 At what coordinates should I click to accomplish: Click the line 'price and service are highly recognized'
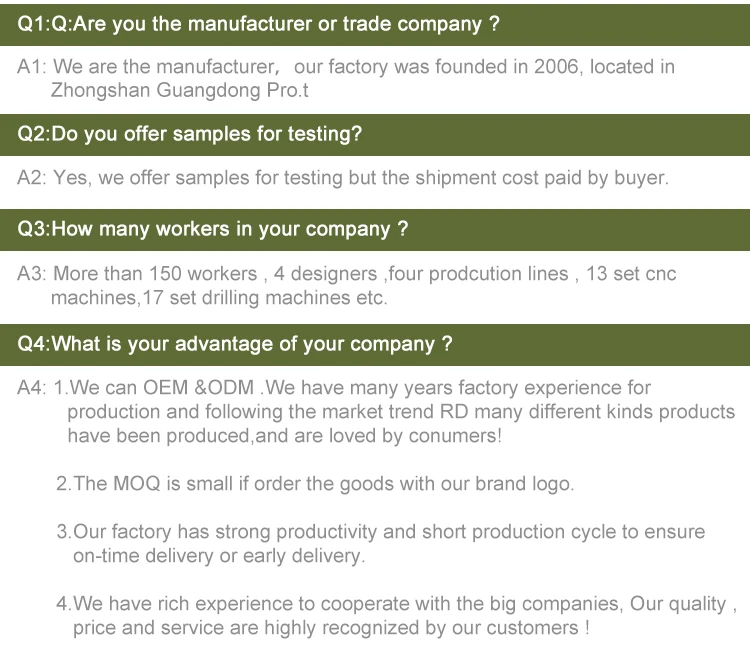tap(331, 628)
